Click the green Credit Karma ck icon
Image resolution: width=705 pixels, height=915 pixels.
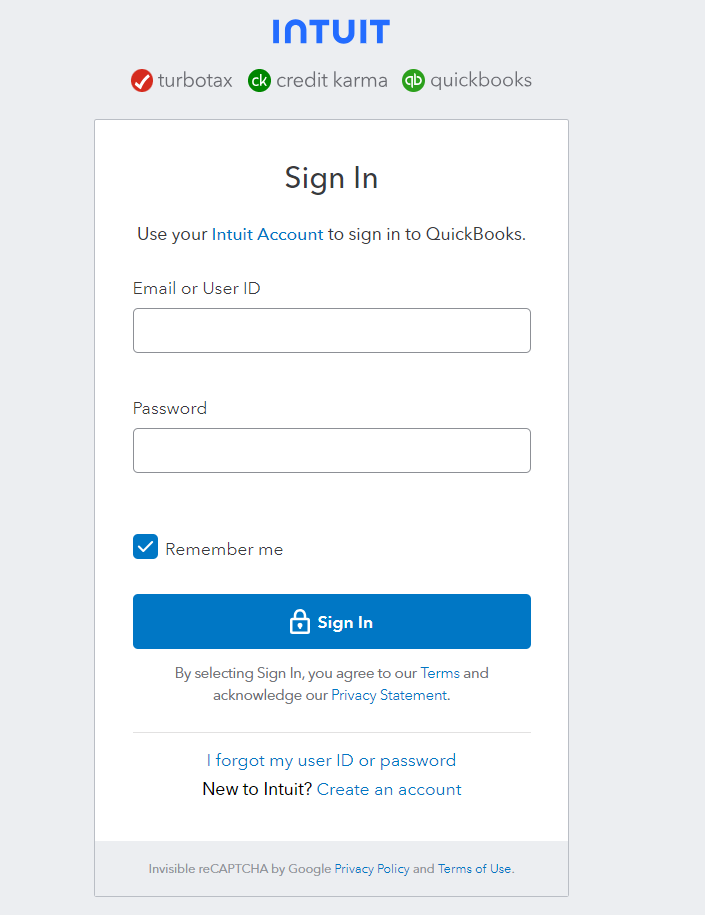[x=259, y=81]
